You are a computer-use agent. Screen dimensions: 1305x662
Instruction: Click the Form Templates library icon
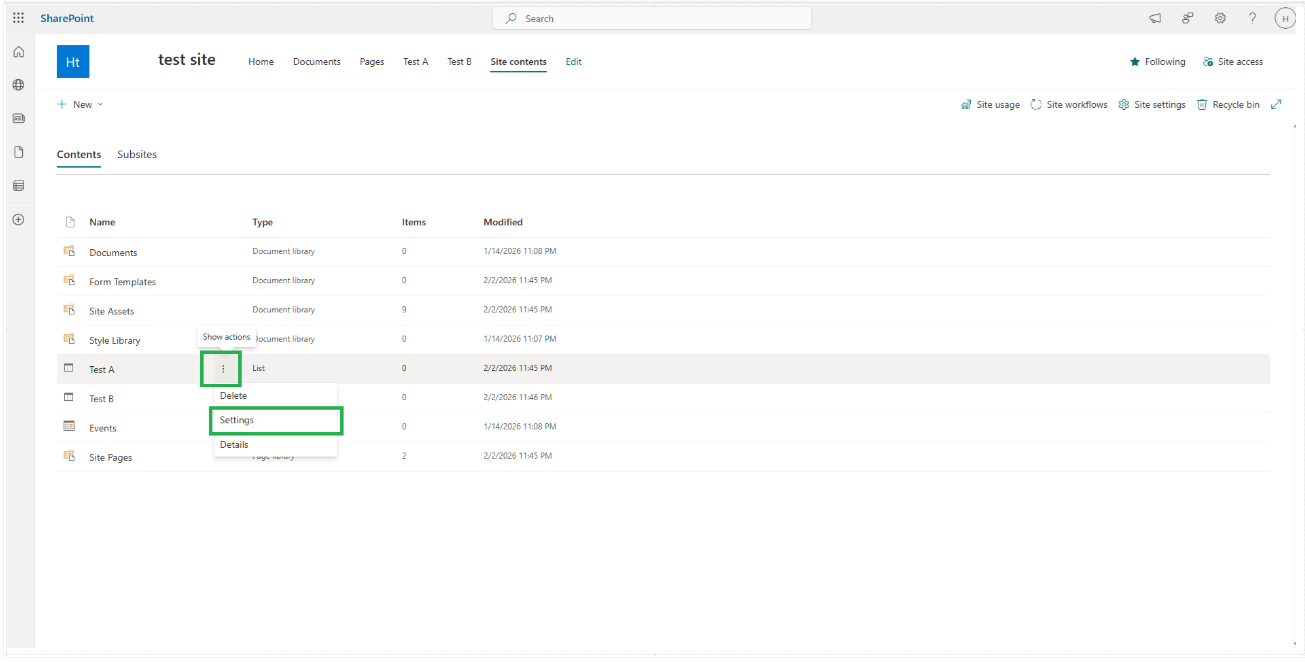pos(69,281)
